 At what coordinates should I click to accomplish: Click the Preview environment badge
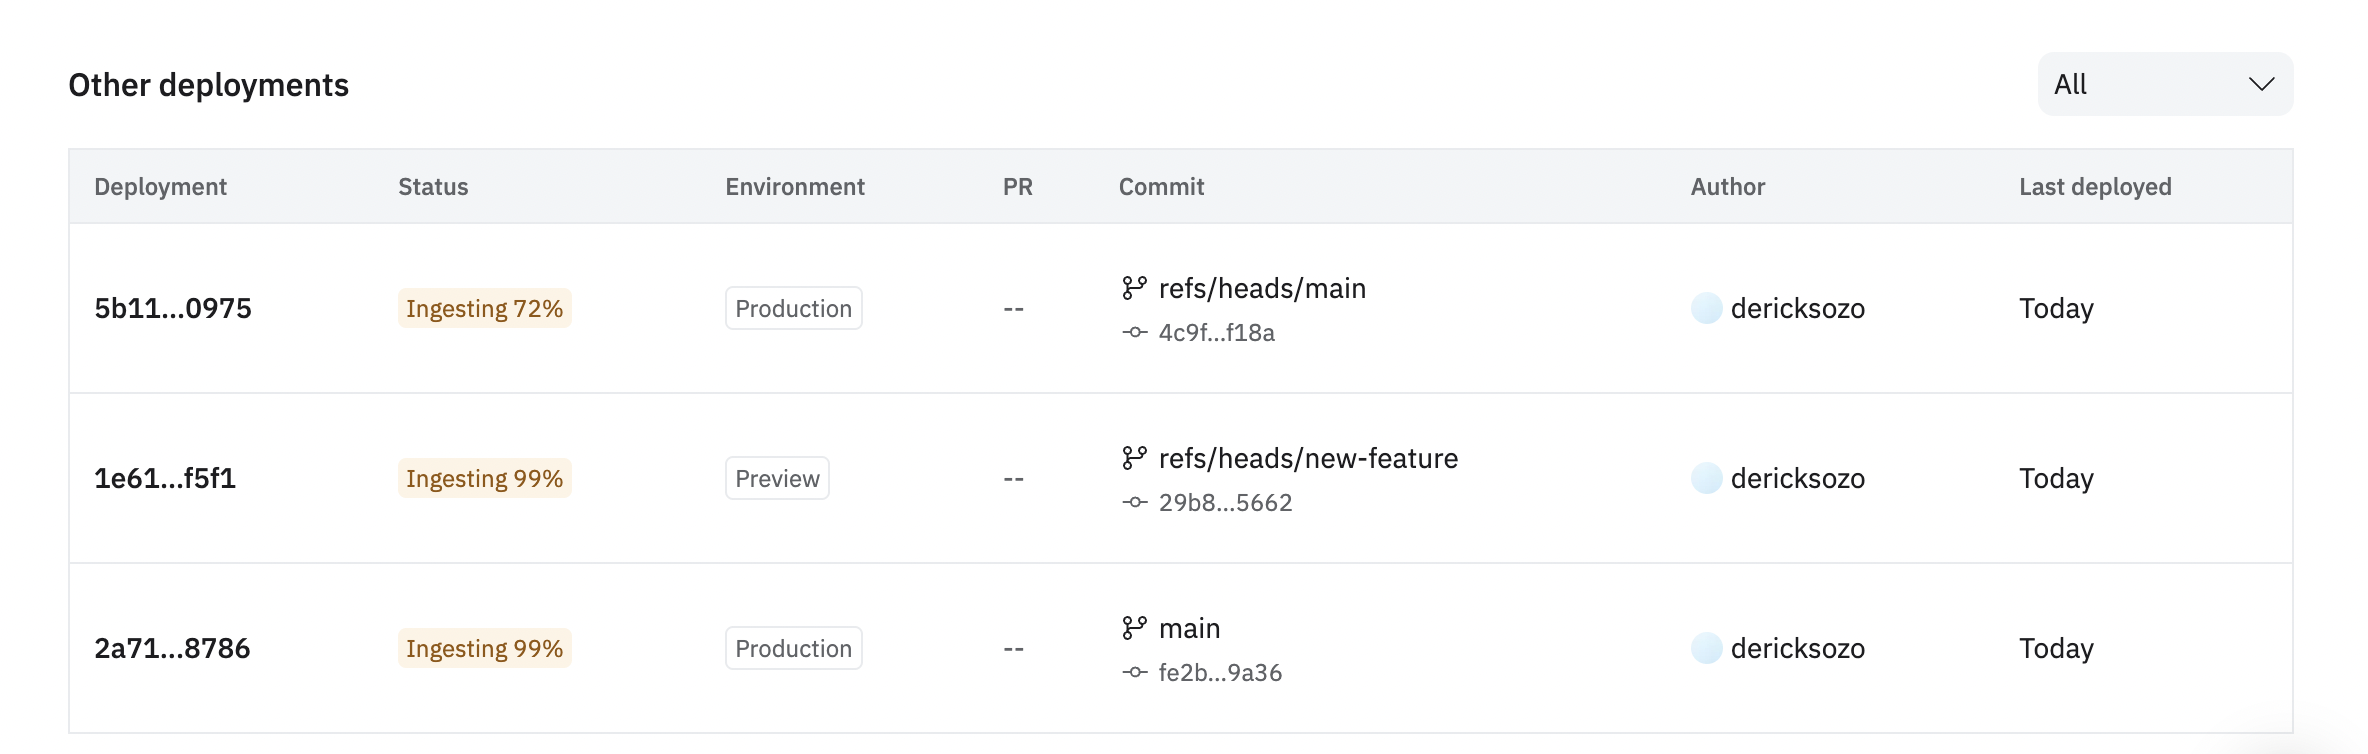(x=777, y=478)
